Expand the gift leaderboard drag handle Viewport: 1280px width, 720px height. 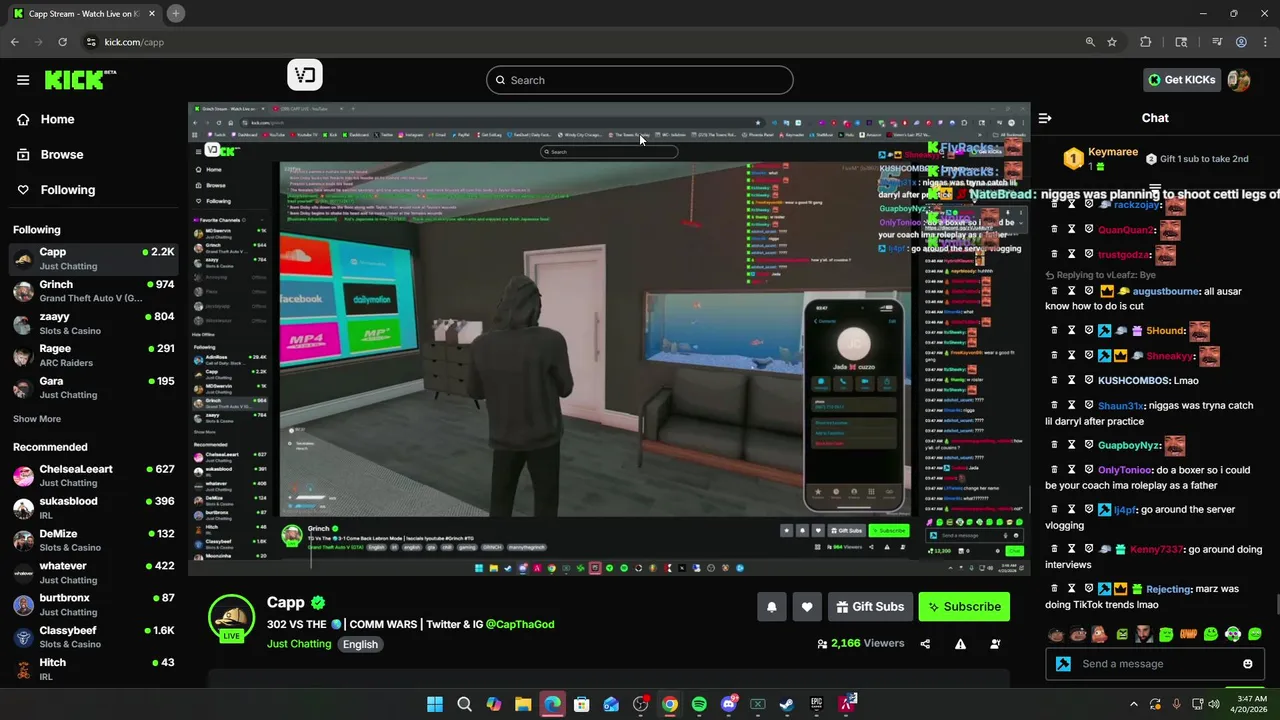(1155, 188)
